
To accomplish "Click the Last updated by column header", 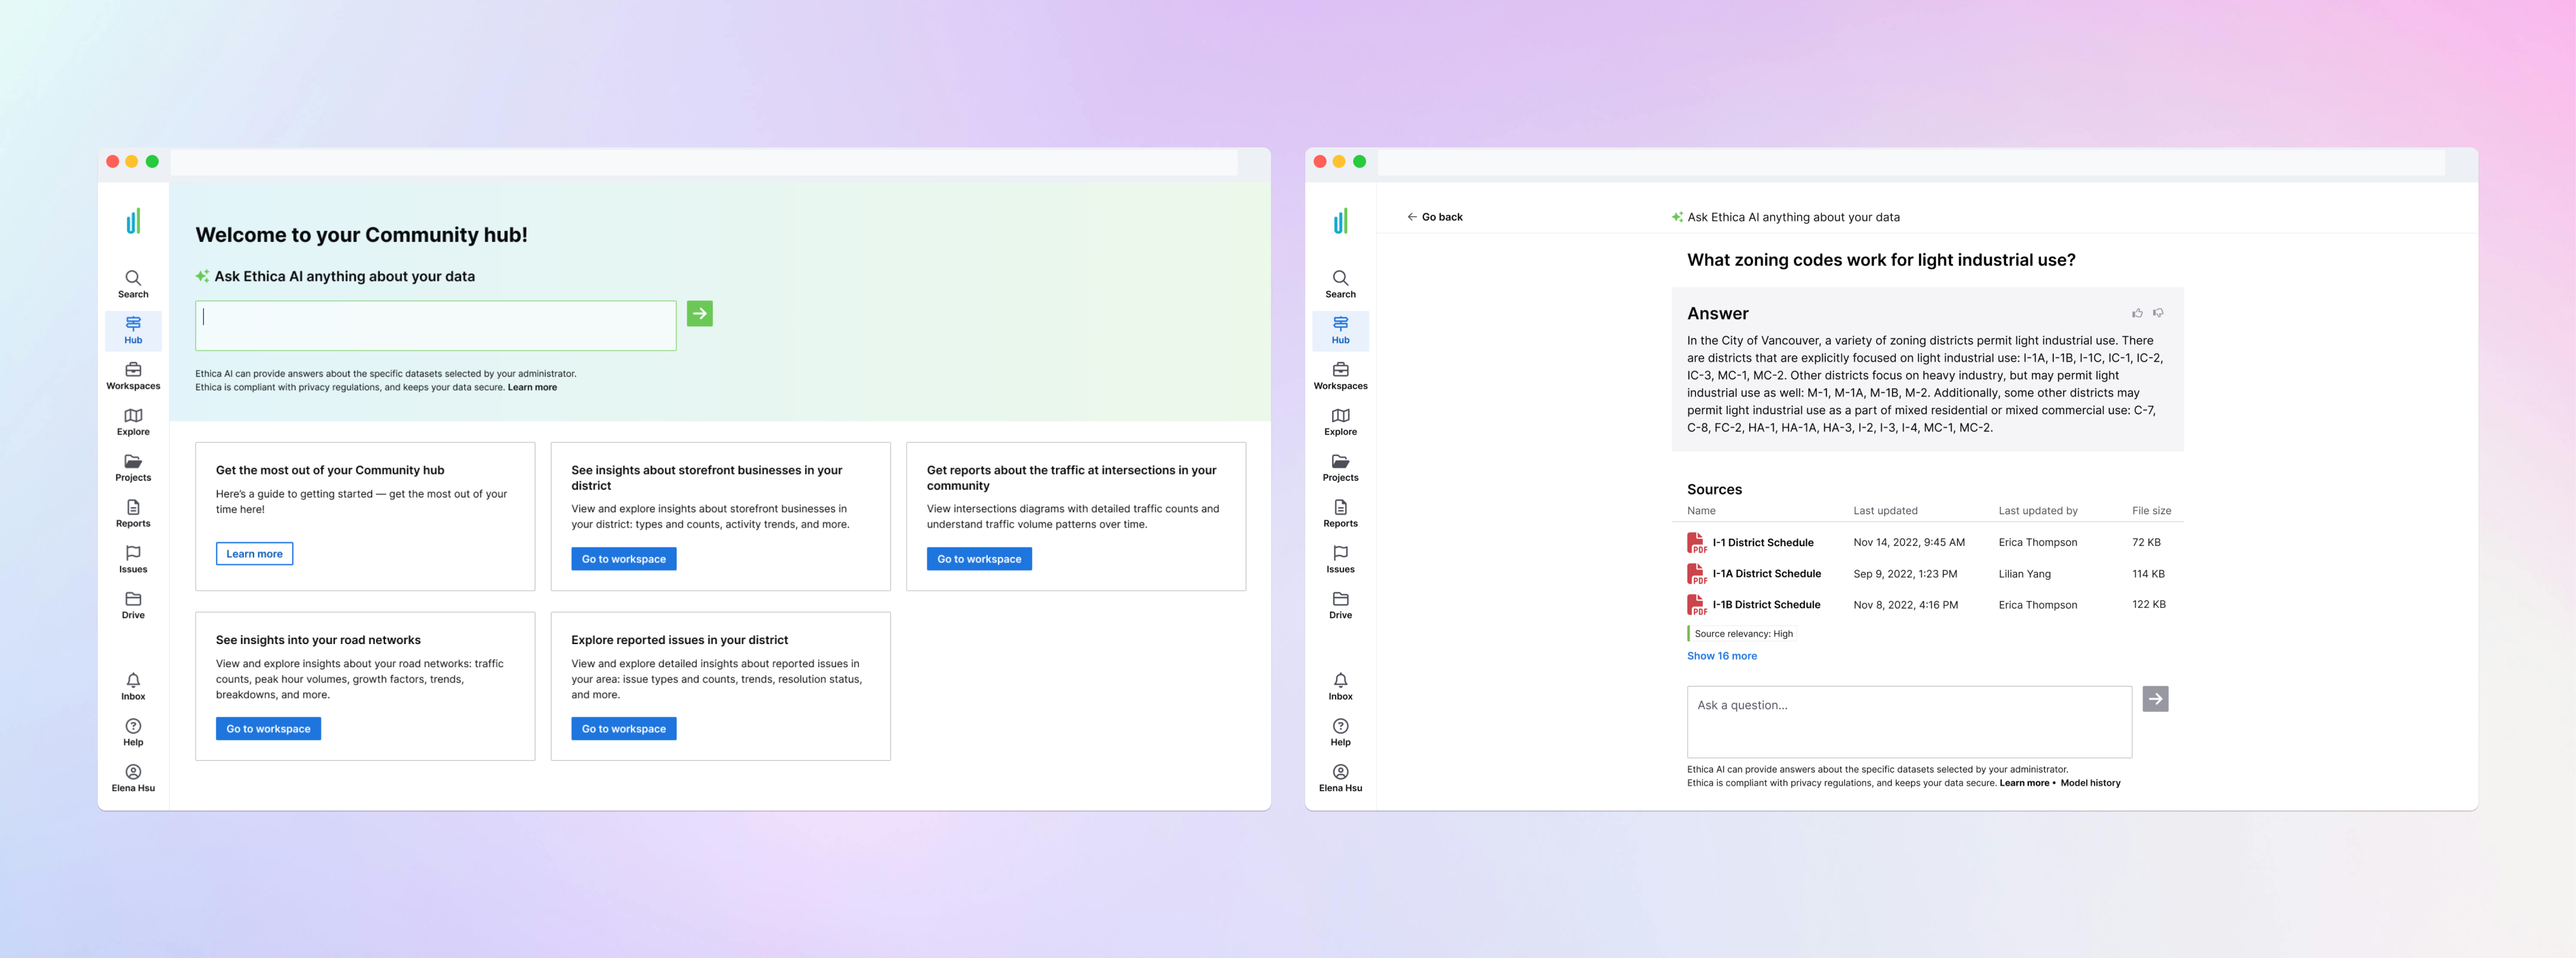I will (2038, 511).
